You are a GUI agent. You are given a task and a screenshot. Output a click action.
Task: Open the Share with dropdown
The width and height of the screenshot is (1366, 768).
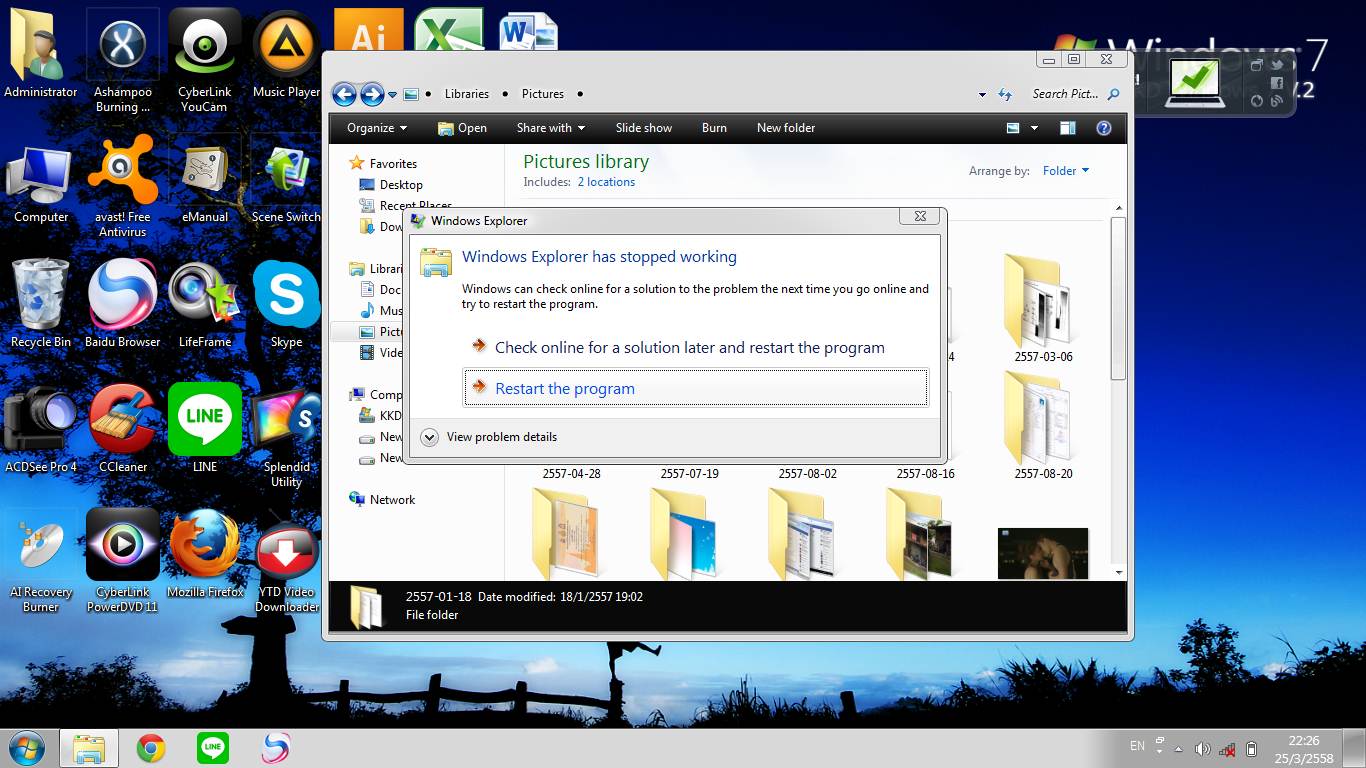point(551,128)
